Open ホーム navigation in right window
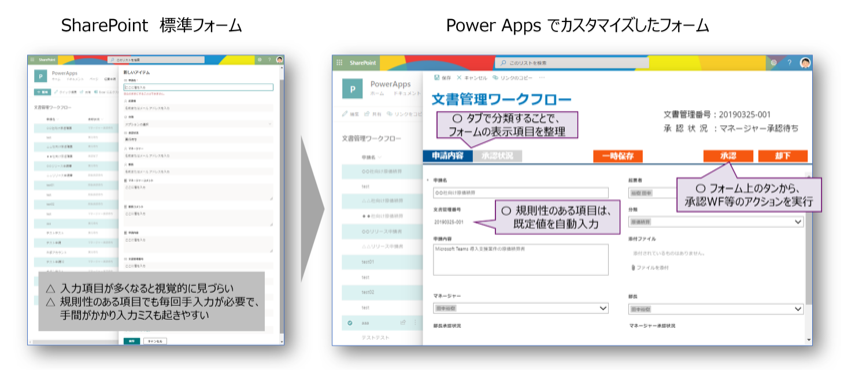This screenshot has width=846, height=373. [378, 94]
